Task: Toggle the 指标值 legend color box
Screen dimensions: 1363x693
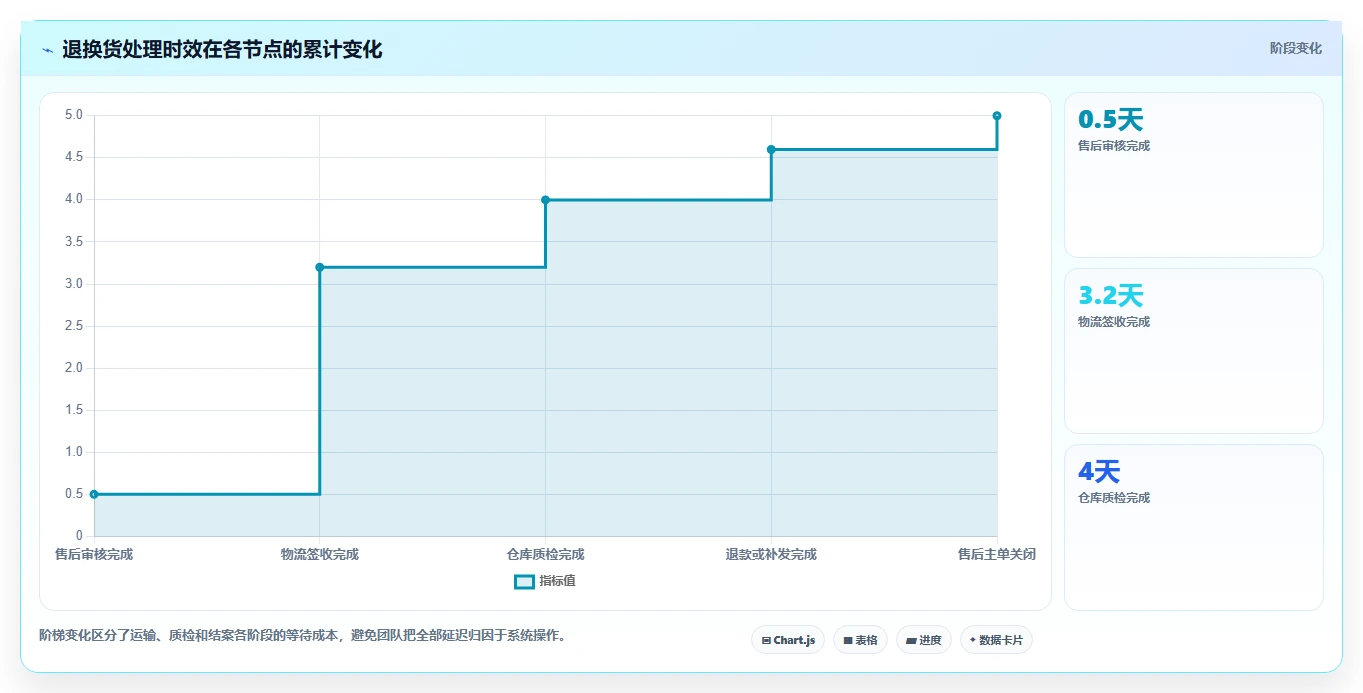Action: pyautogui.click(x=524, y=582)
